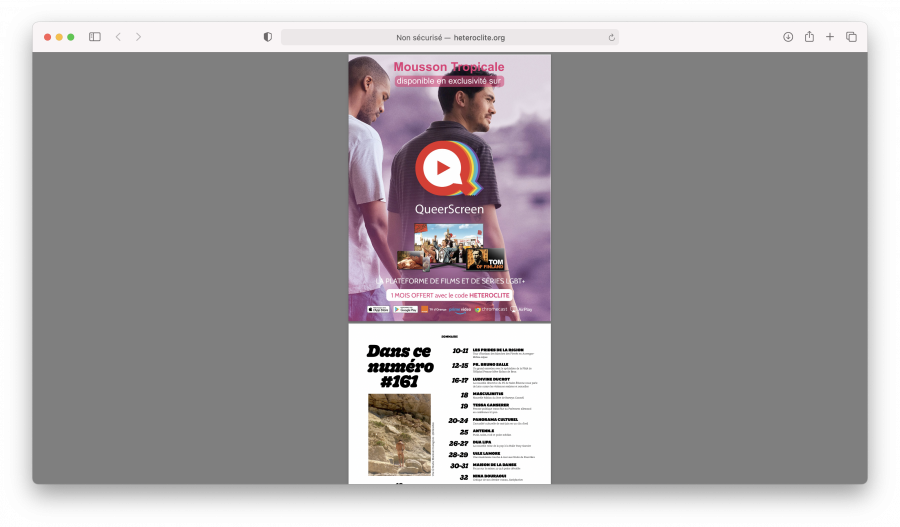The image size is (900, 527).
Task: Click the Google Play badge
Action: pyautogui.click(x=405, y=310)
